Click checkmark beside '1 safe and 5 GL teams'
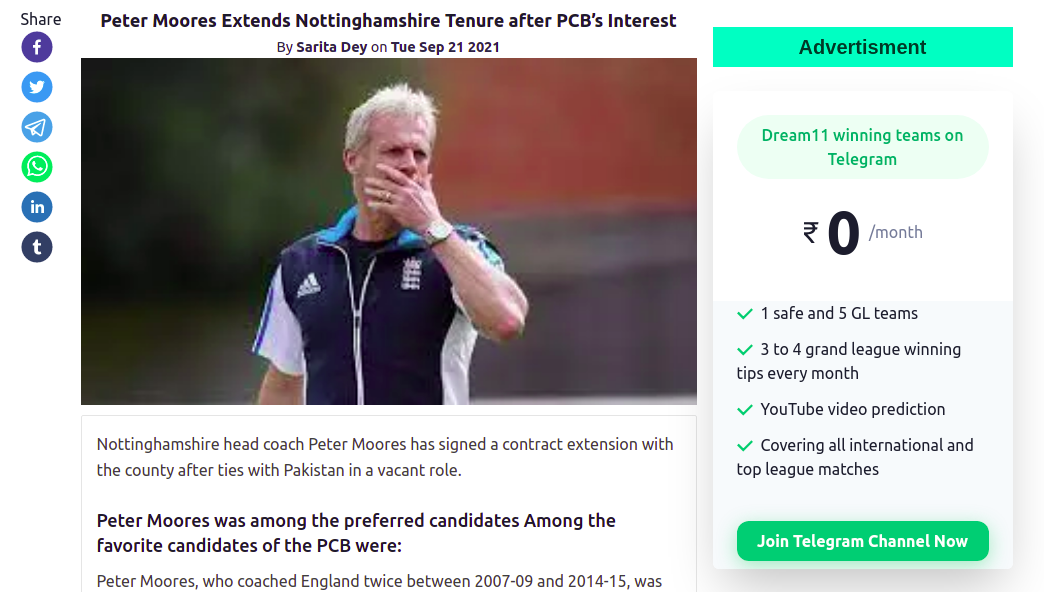 [745, 314]
